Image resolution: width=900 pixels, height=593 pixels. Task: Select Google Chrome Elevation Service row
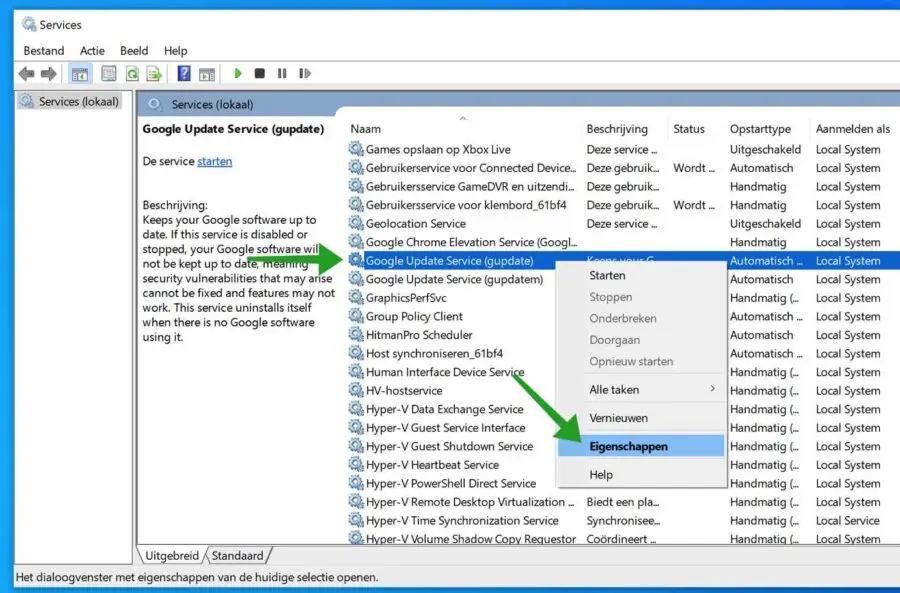click(x=623, y=242)
